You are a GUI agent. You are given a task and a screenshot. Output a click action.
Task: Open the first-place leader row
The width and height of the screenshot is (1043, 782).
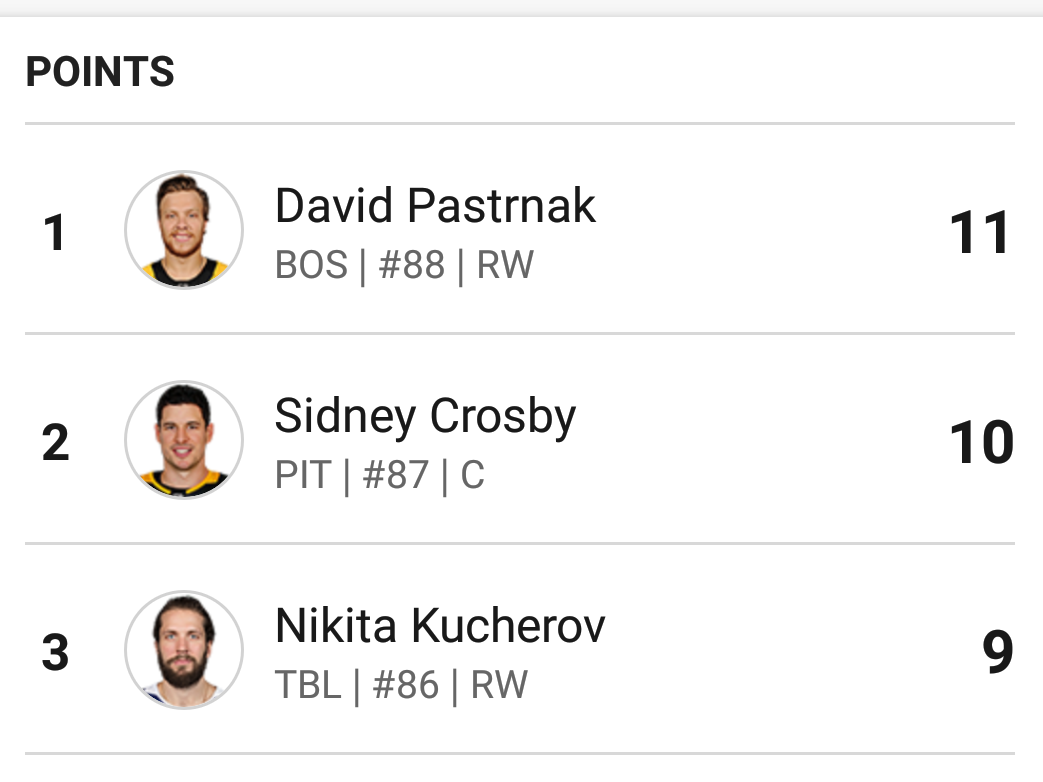(520, 229)
